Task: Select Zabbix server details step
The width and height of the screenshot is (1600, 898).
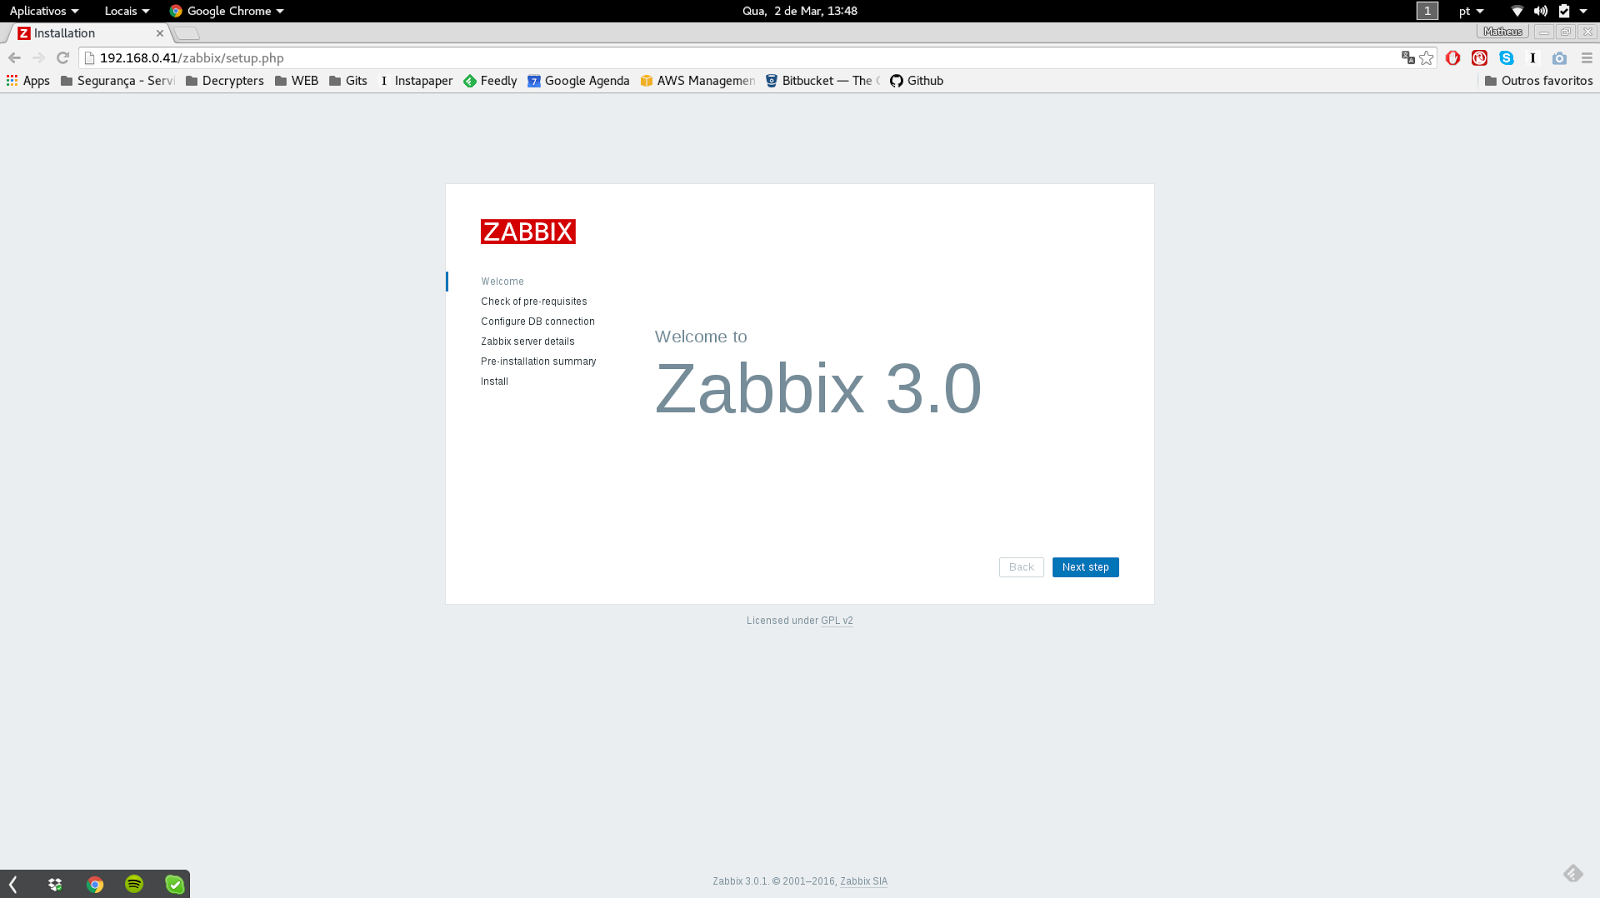Action: 528,342
